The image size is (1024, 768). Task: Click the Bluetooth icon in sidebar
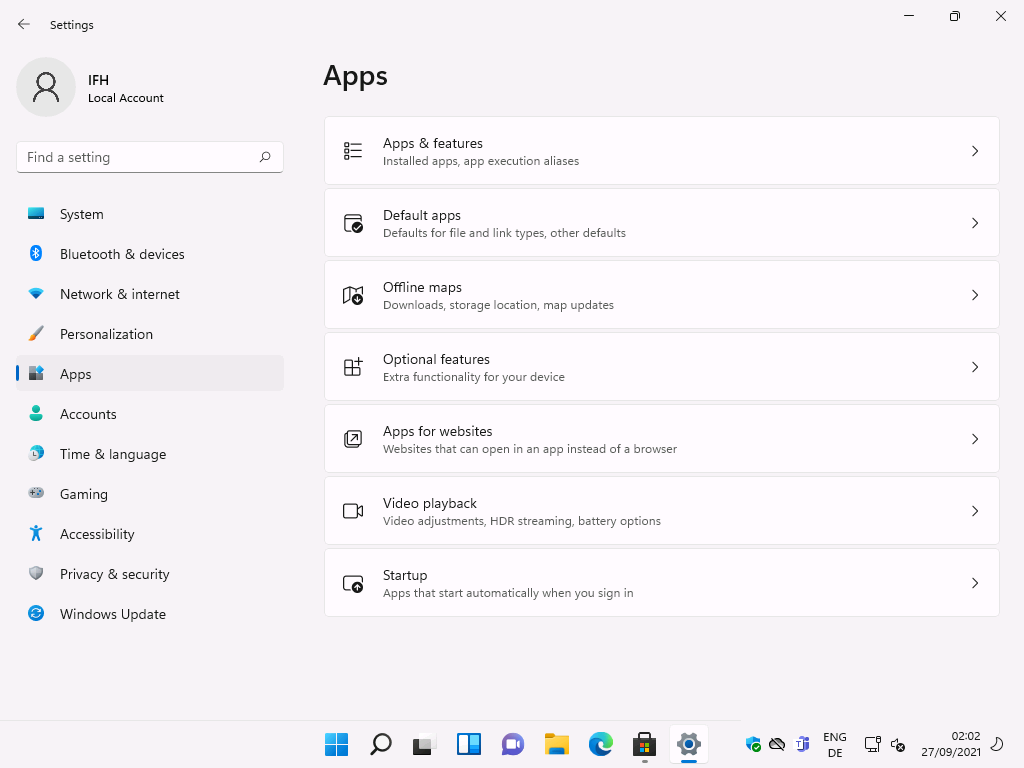(36, 253)
